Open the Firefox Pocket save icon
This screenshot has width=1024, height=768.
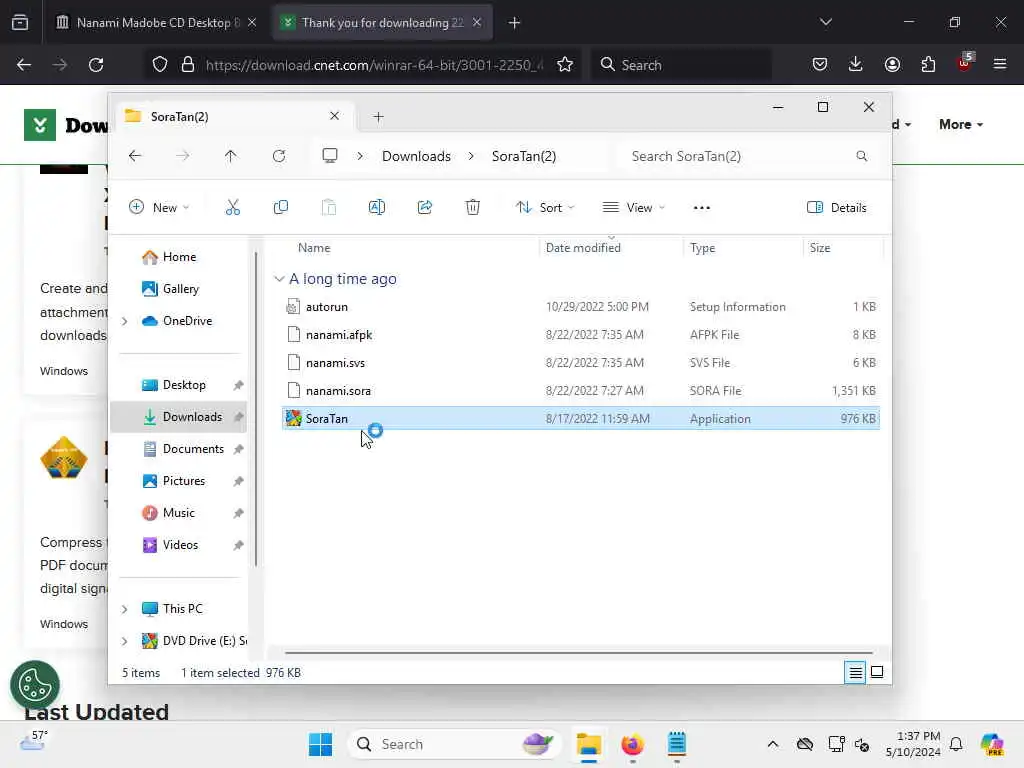[820, 64]
